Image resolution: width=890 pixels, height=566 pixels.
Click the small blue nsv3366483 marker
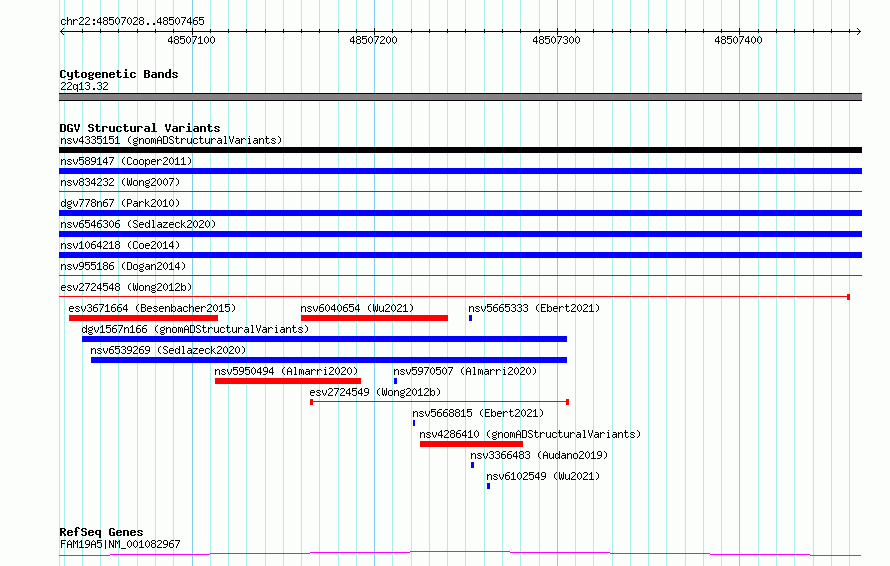click(472, 465)
